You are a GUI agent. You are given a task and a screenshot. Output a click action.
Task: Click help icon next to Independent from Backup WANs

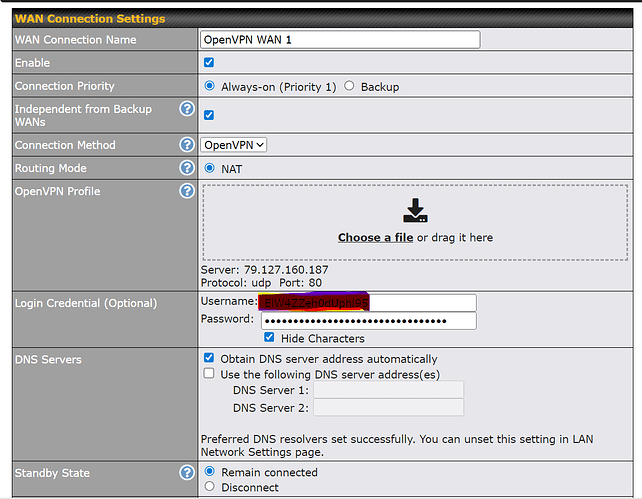[x=186, y=109]
